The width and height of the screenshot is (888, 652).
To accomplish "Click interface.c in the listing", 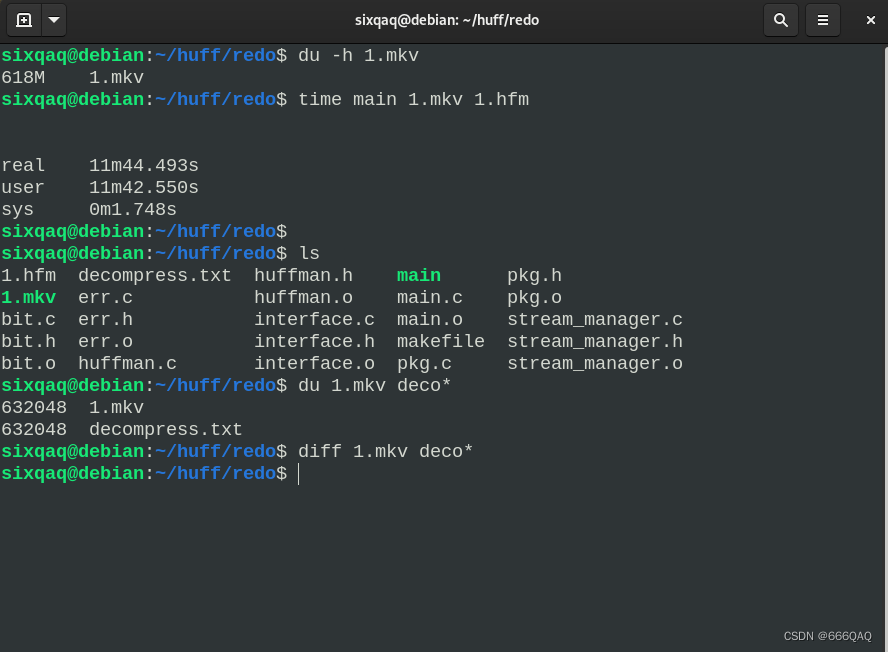I will [314, 319].
